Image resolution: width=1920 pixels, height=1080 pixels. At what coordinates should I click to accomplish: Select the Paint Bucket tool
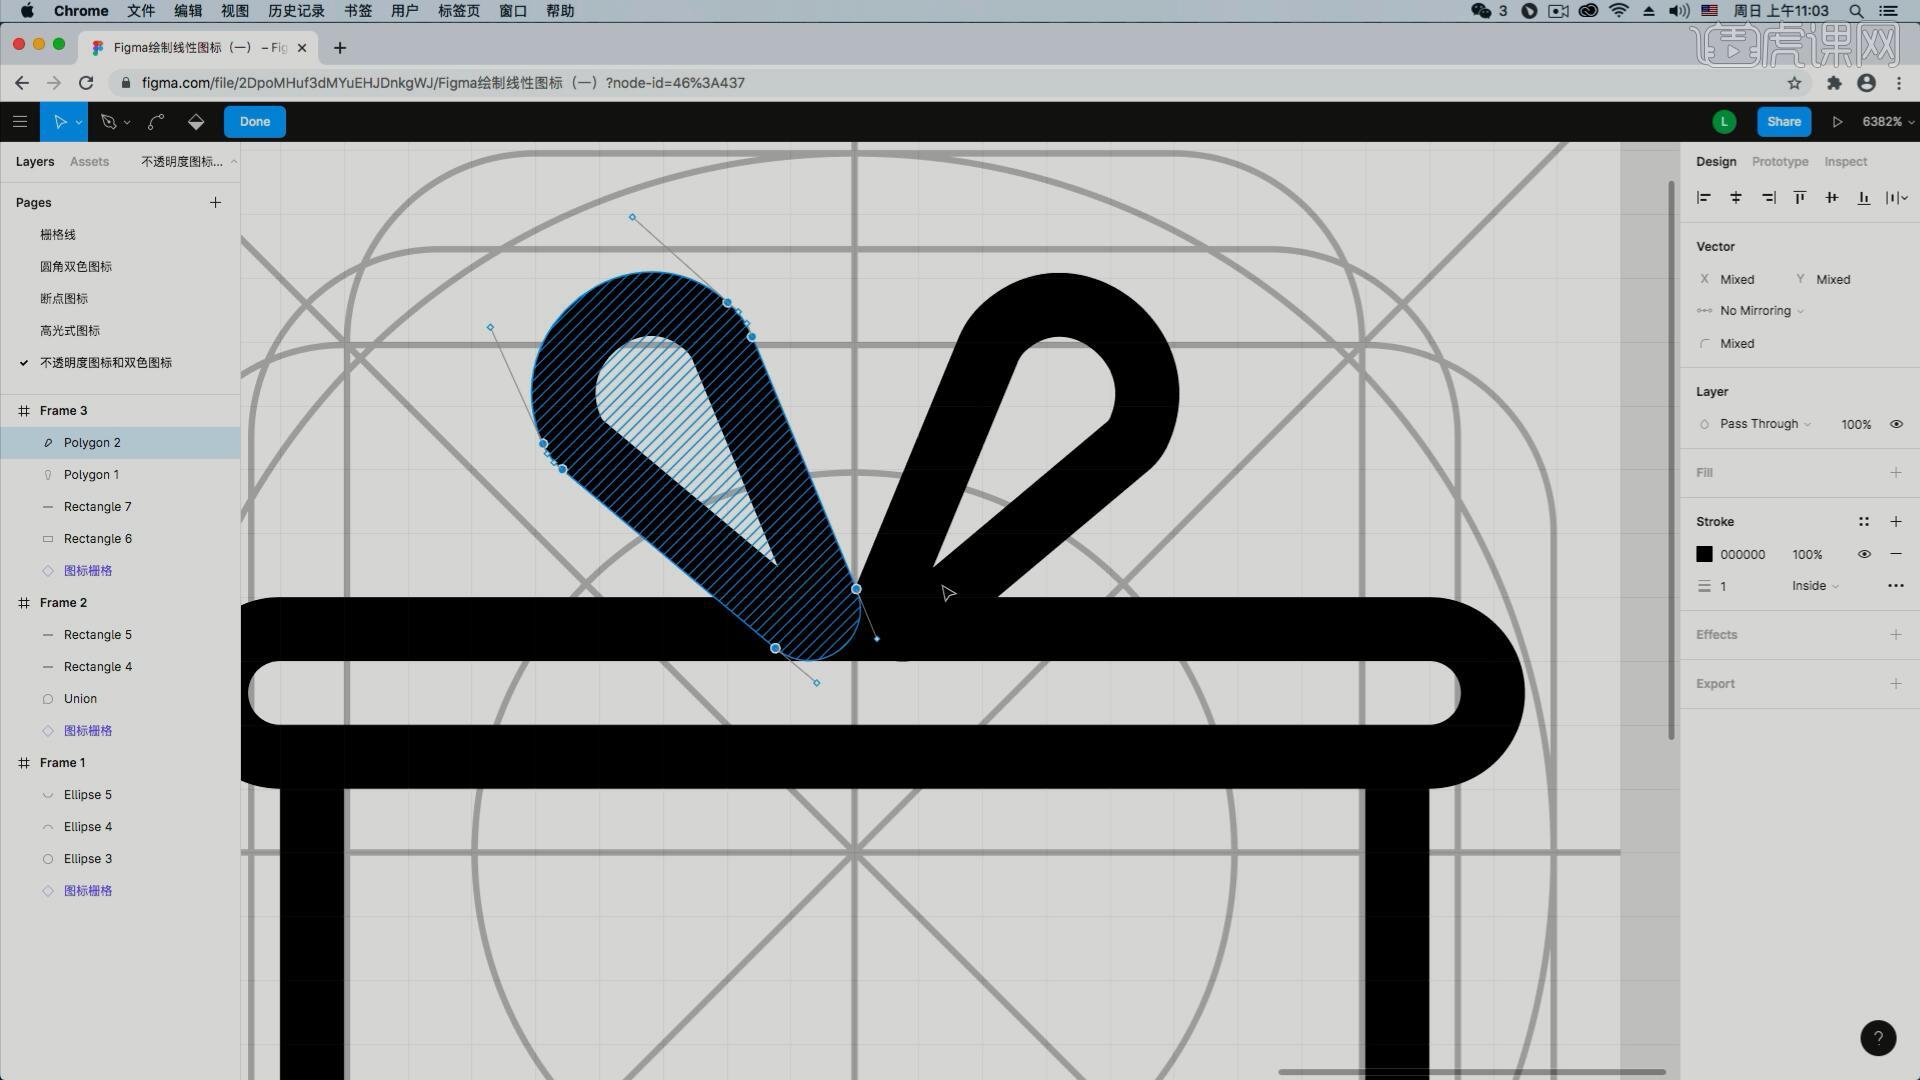196,122
